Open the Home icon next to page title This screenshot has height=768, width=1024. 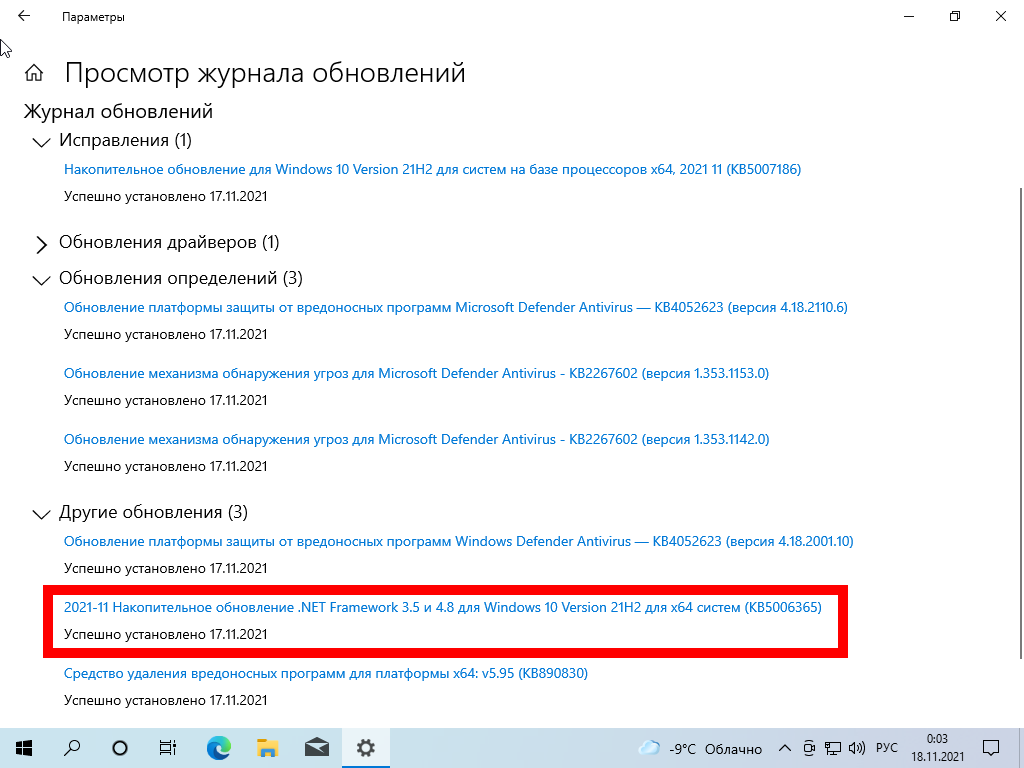coord(34,72)
